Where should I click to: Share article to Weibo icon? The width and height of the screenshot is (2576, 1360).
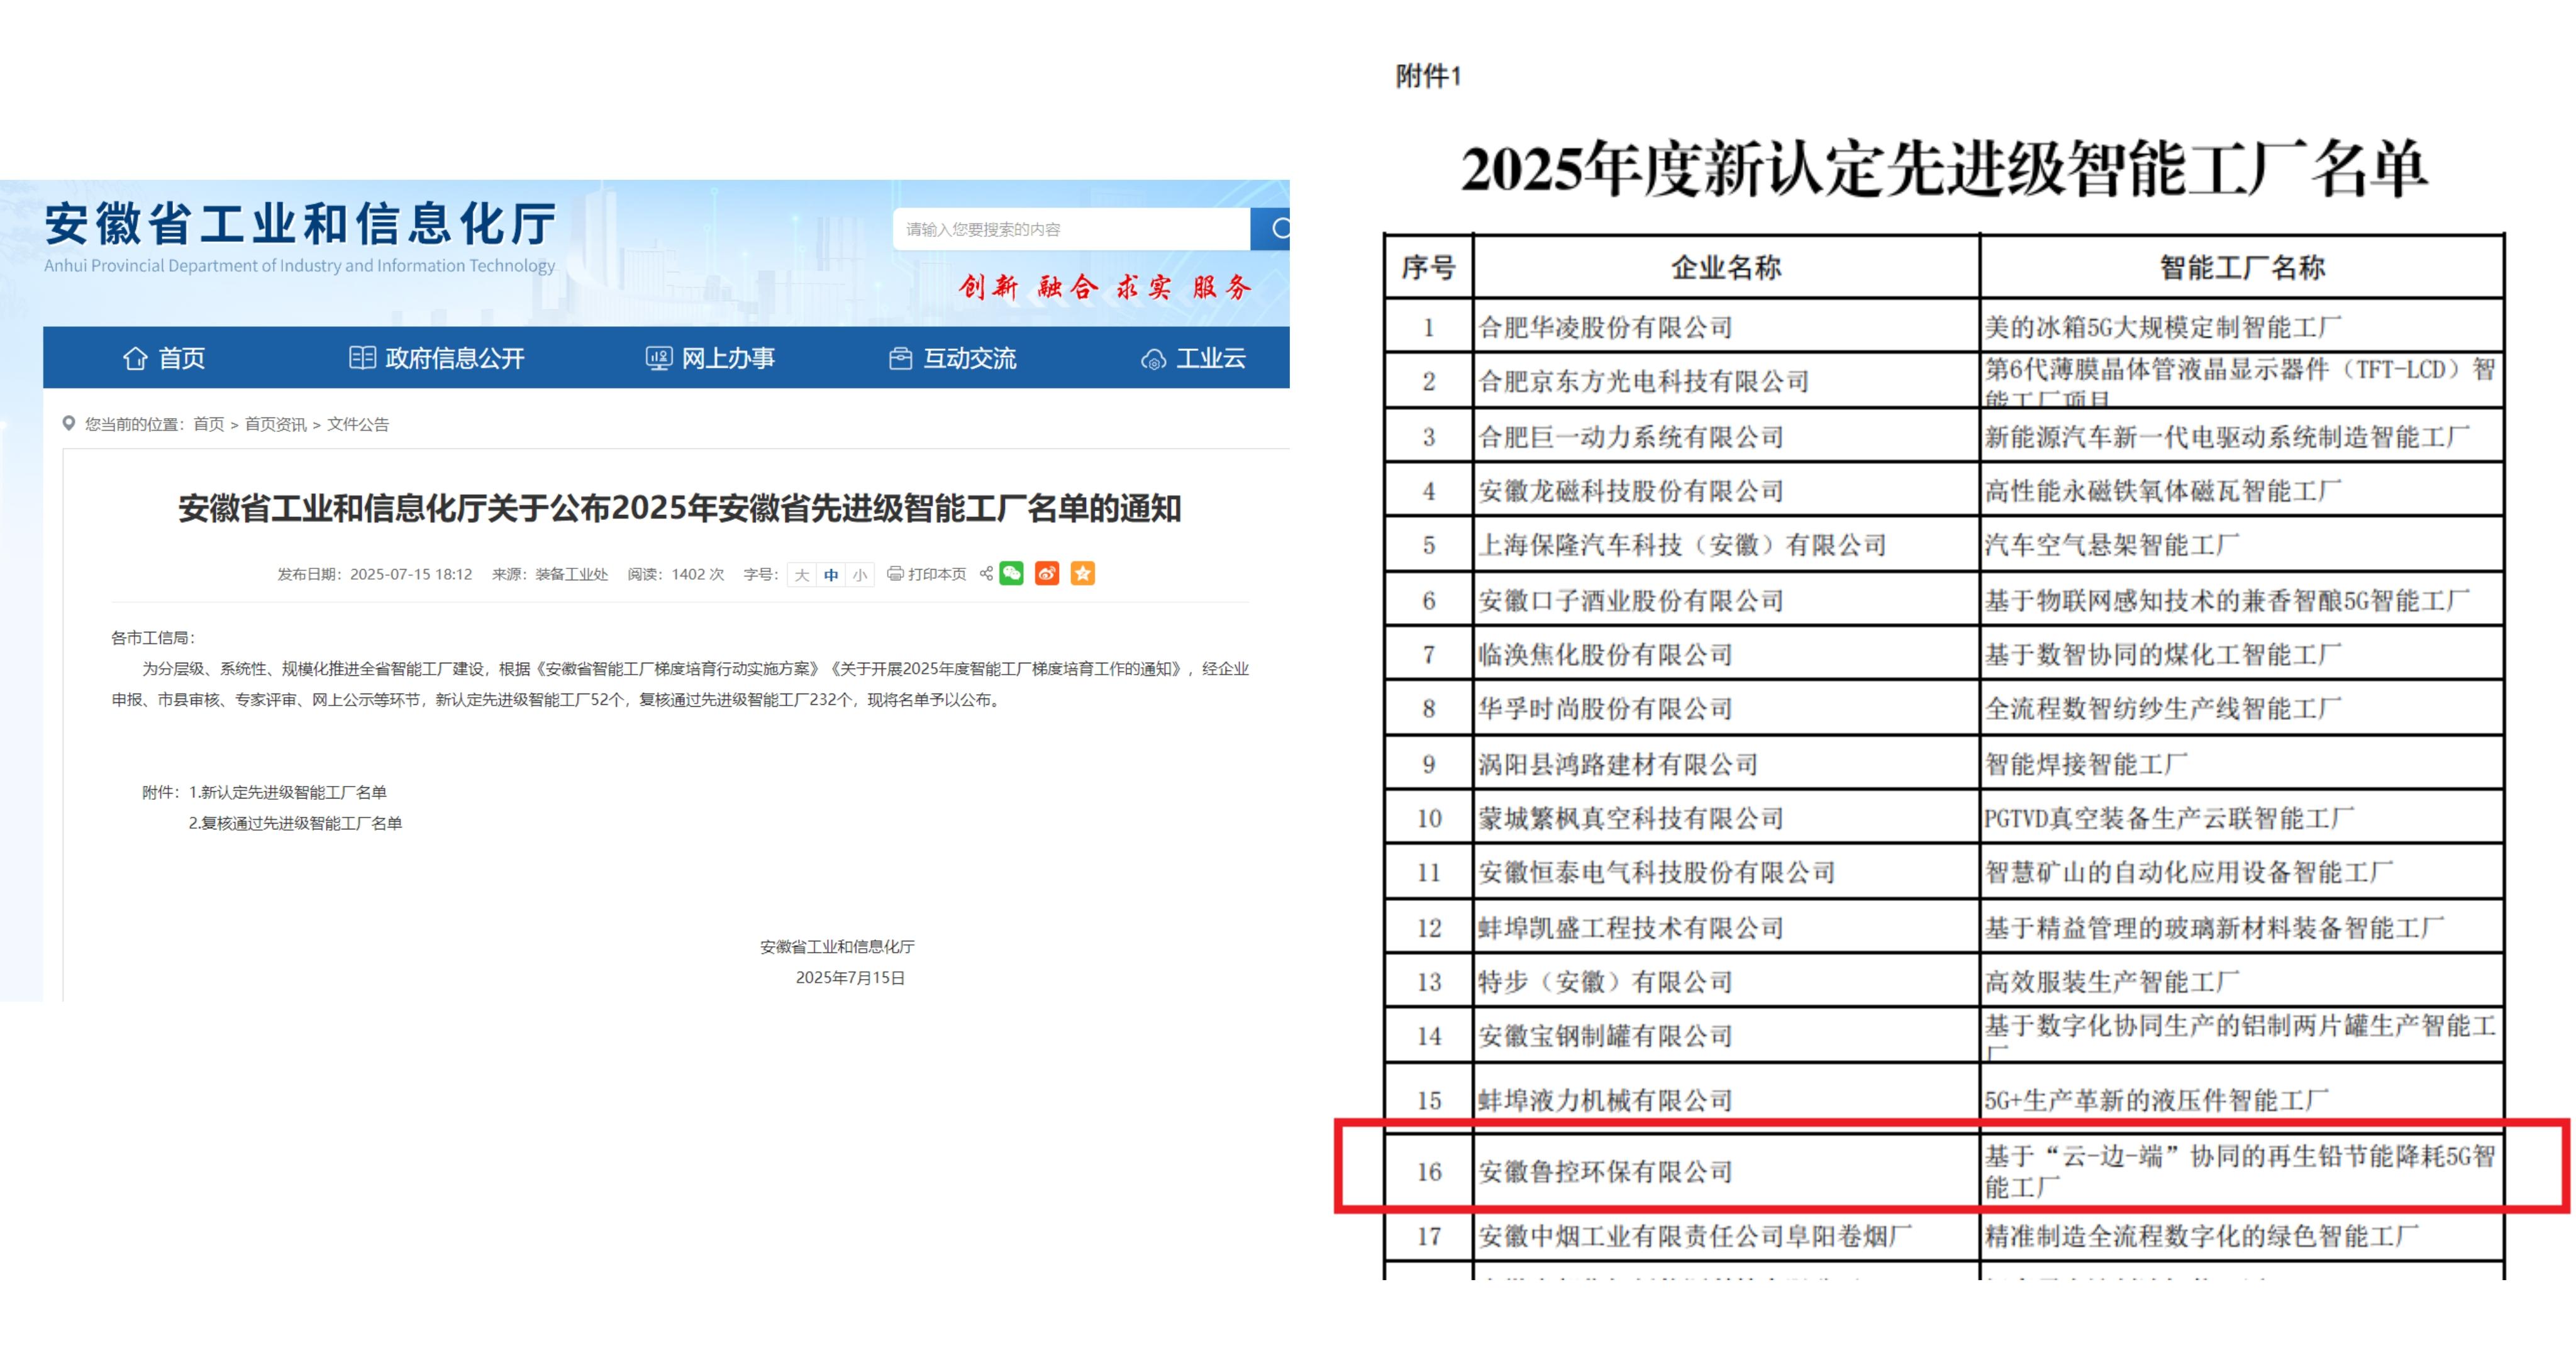(1047, 573)
